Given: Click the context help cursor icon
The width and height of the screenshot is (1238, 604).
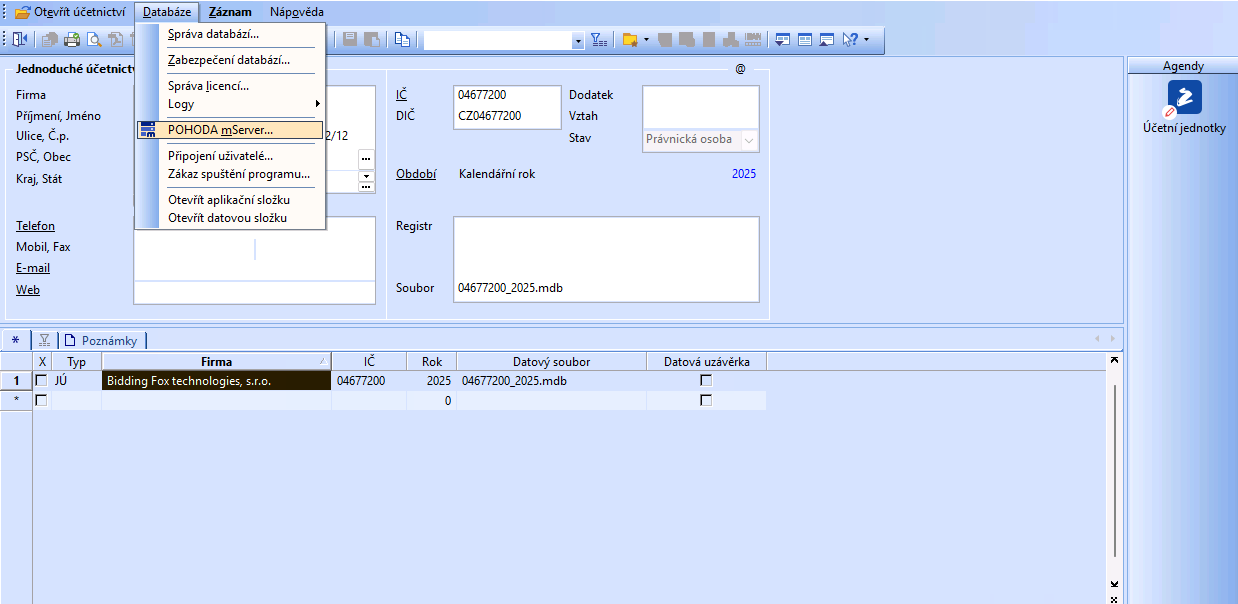Looking at the screenshot, I should pyautogui.click(x=850, y=40).
